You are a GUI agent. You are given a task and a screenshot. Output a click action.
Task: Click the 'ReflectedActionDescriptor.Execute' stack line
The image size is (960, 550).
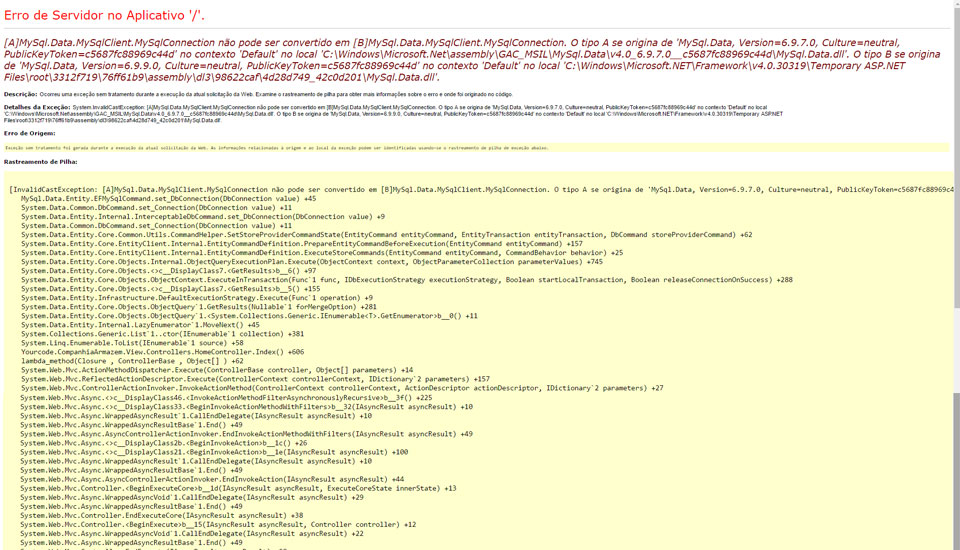coord(255,379)
